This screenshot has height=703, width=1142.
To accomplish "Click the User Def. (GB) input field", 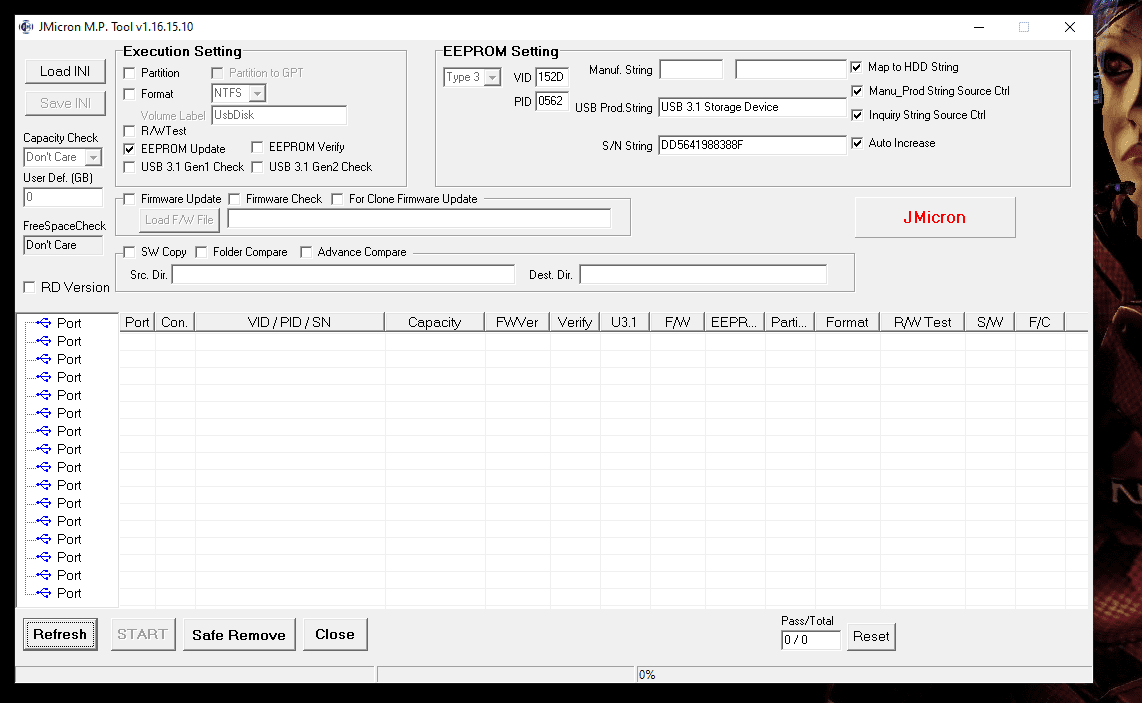I will coord(63,197).
